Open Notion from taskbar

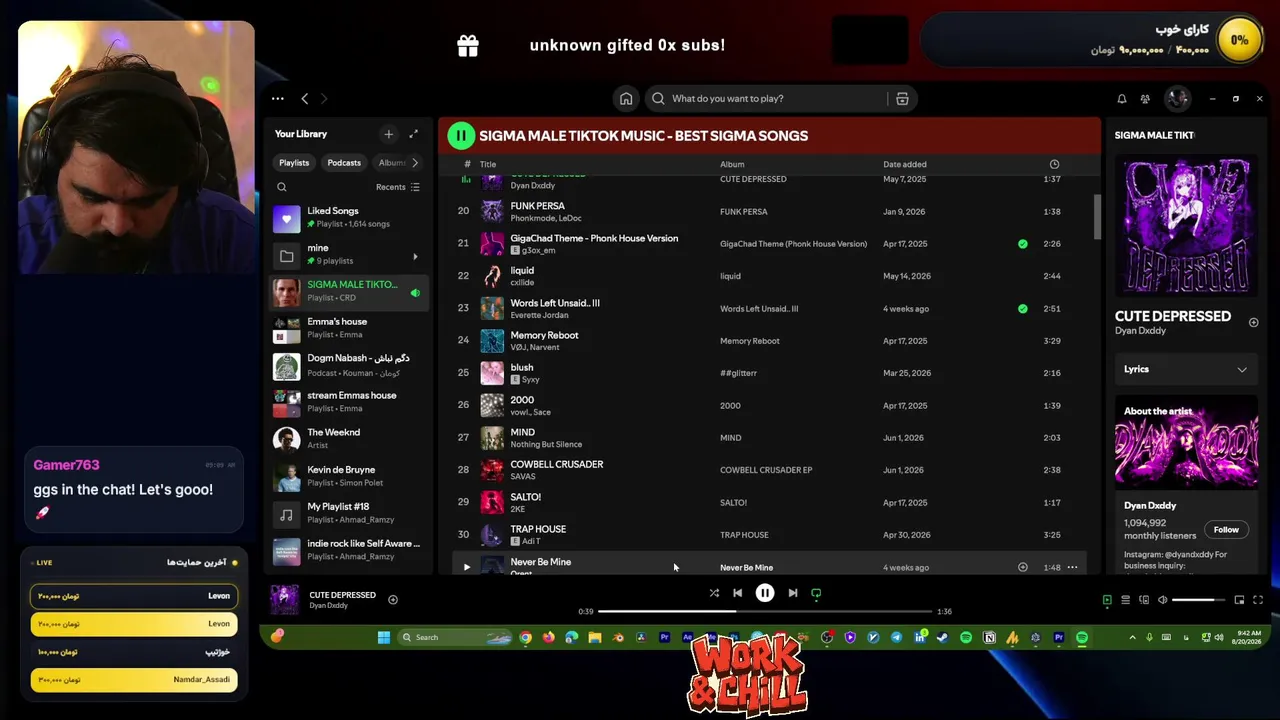pyautogui.click(x=989, y=637)
